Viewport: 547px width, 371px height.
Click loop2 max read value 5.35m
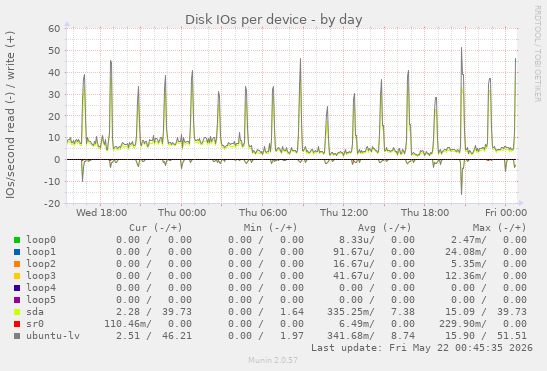point(466,264)
